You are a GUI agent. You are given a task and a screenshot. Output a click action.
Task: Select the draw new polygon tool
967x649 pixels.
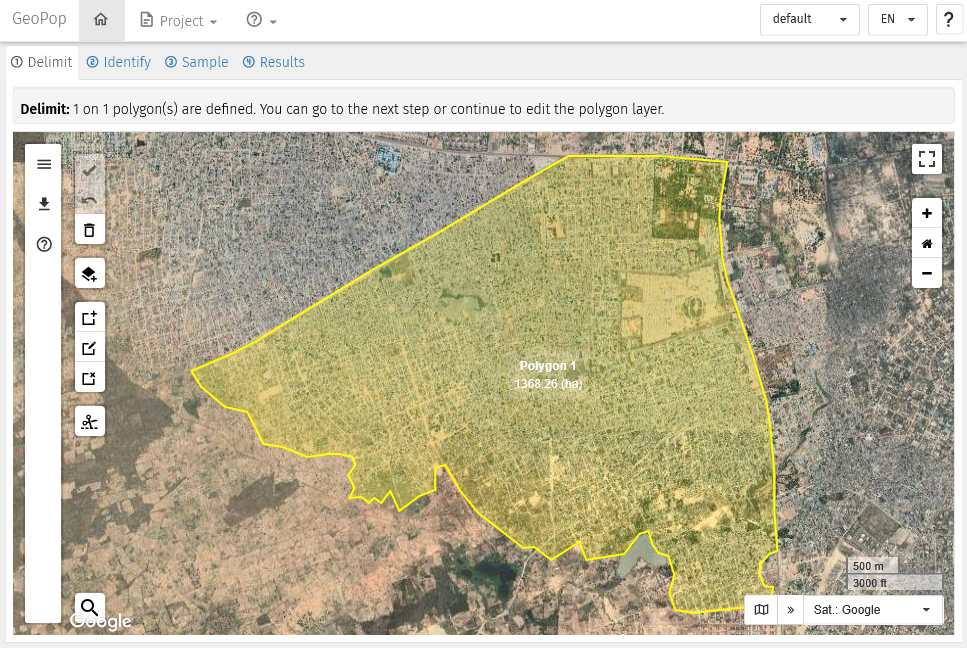coord(90,319)
